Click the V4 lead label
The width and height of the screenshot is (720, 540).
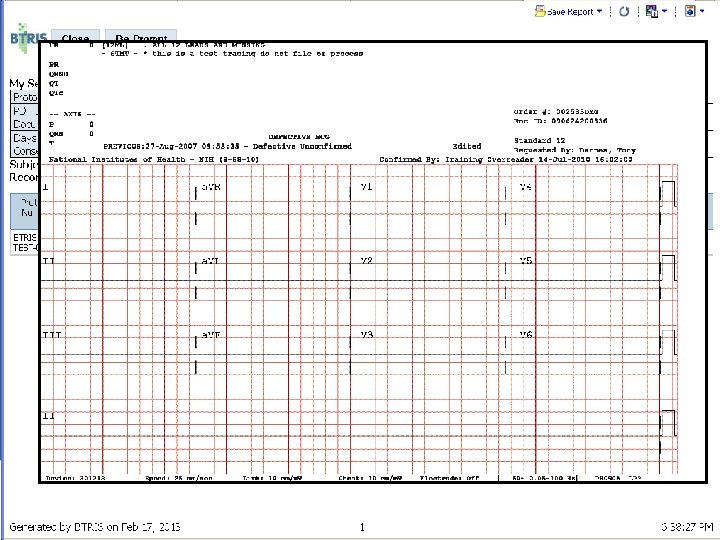tap(526, 187)
